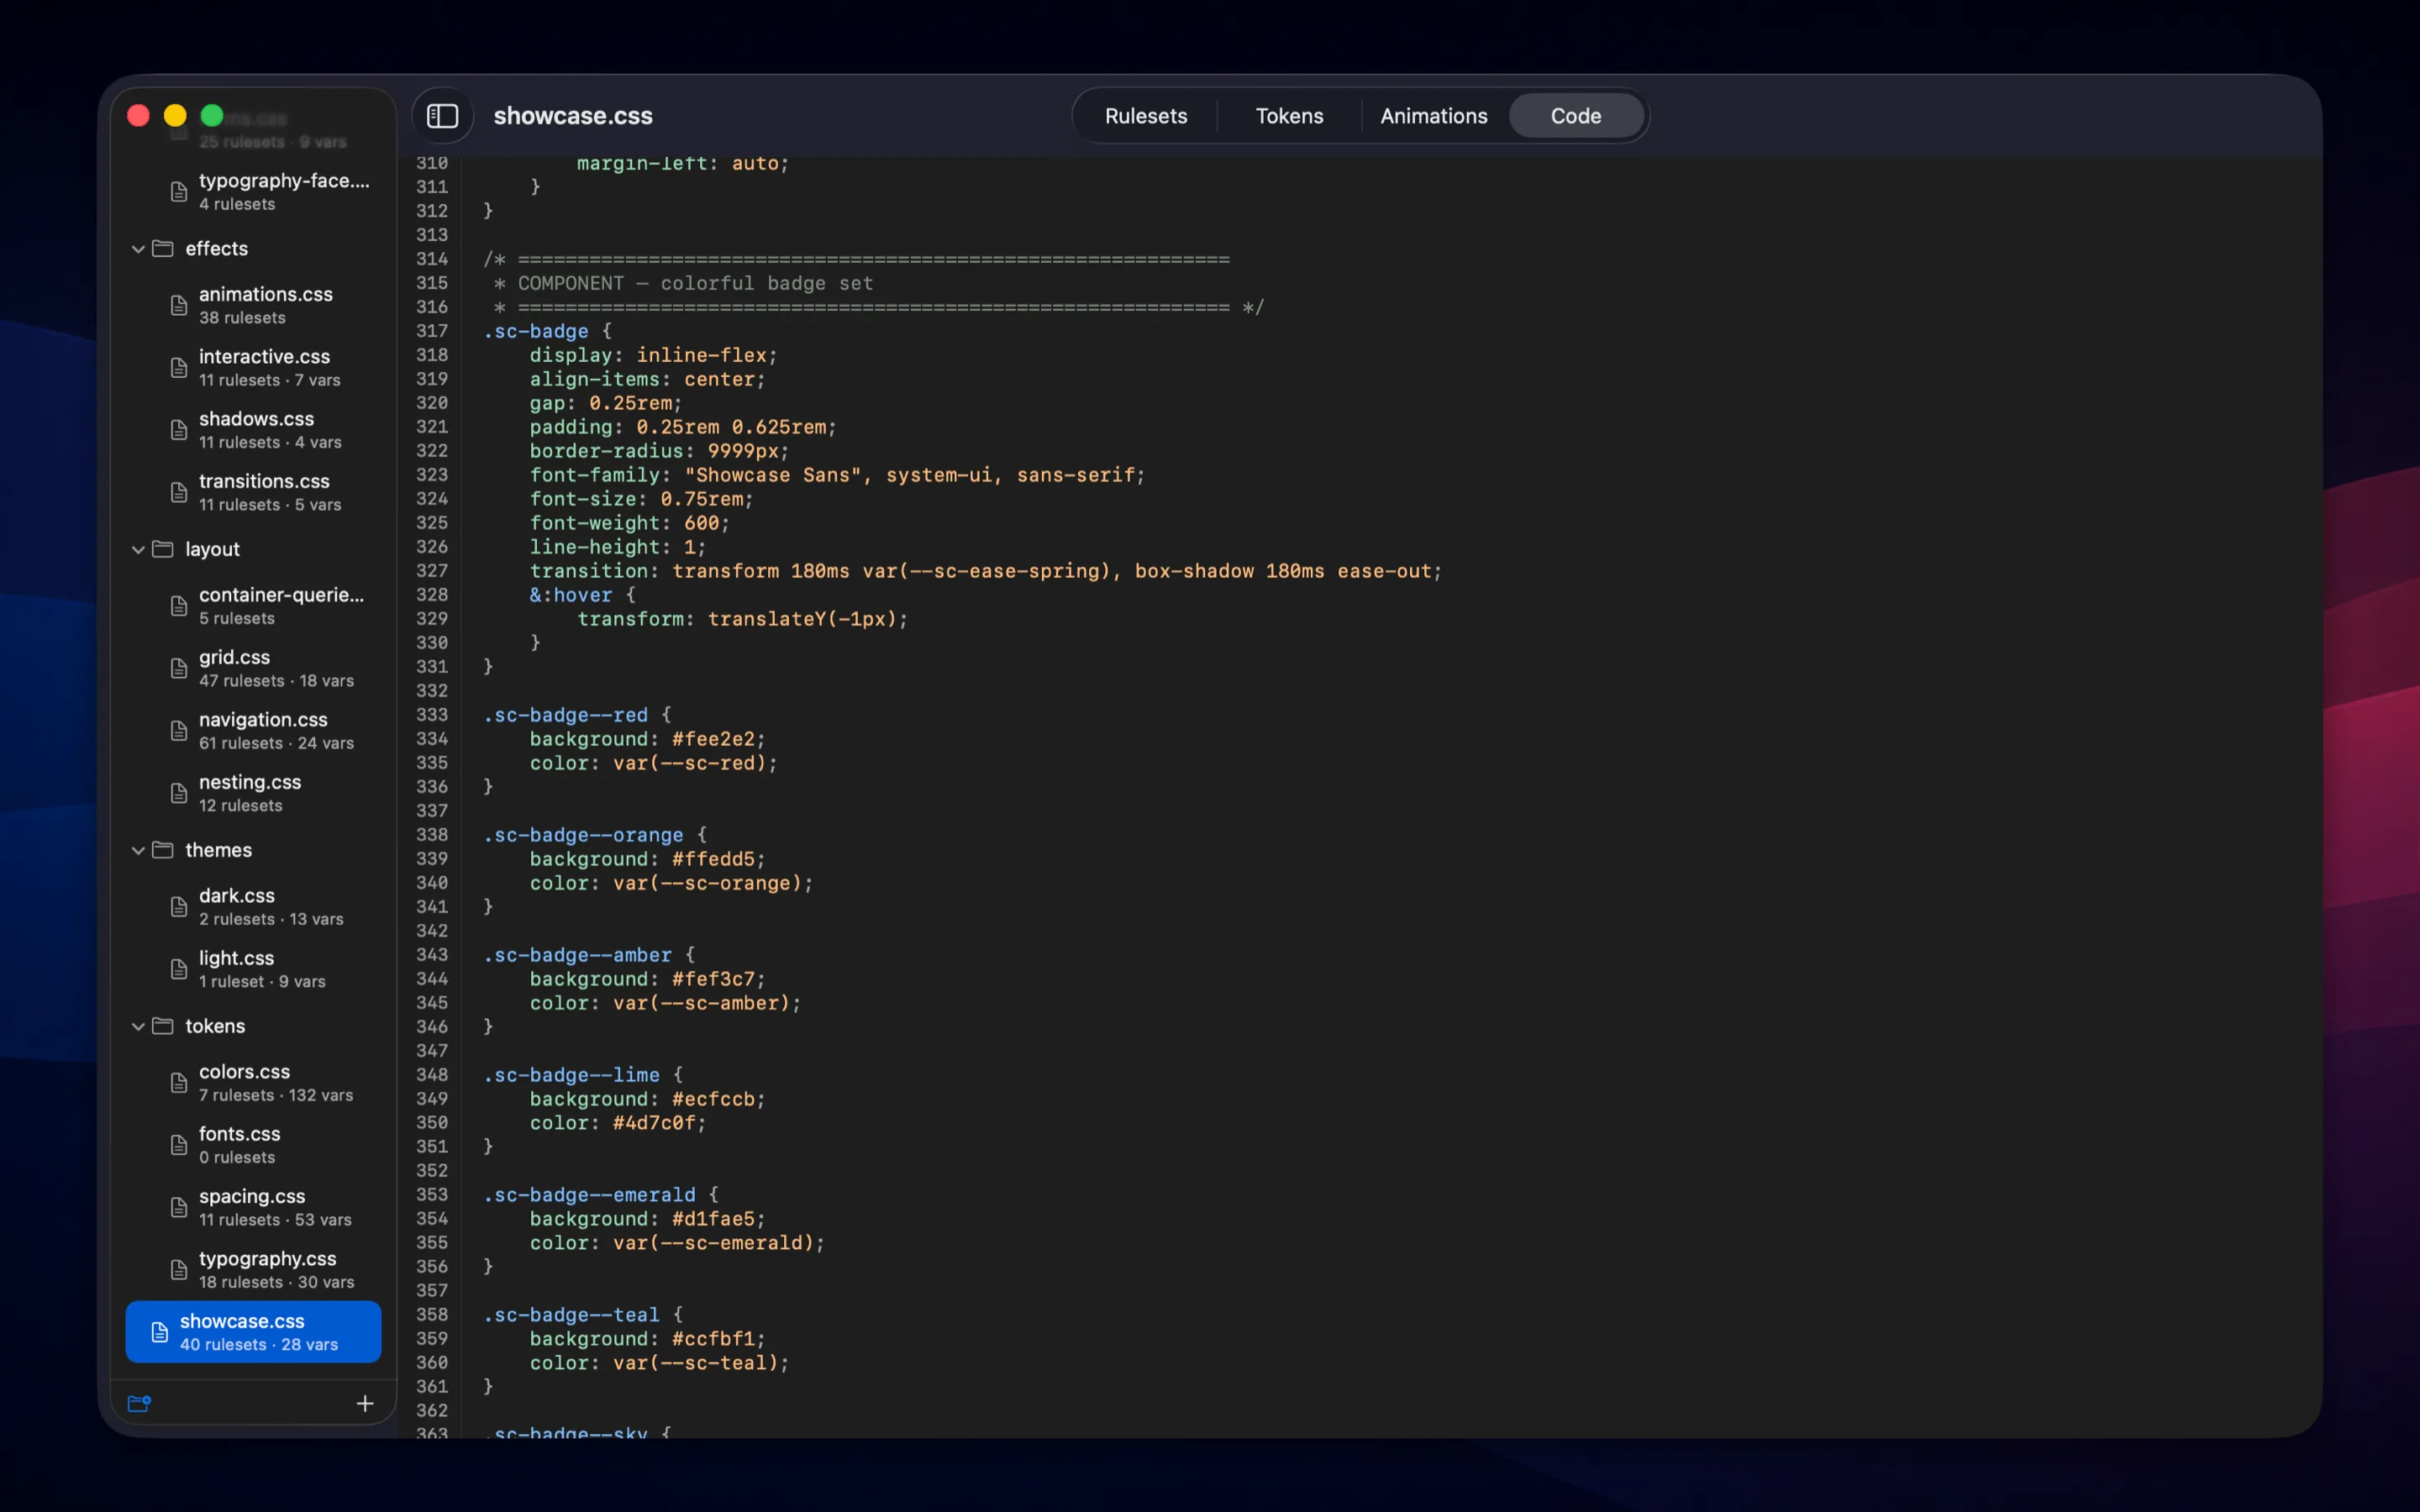
Task: Click the file icon beside grid.css
Action: [x=179, y=668]
